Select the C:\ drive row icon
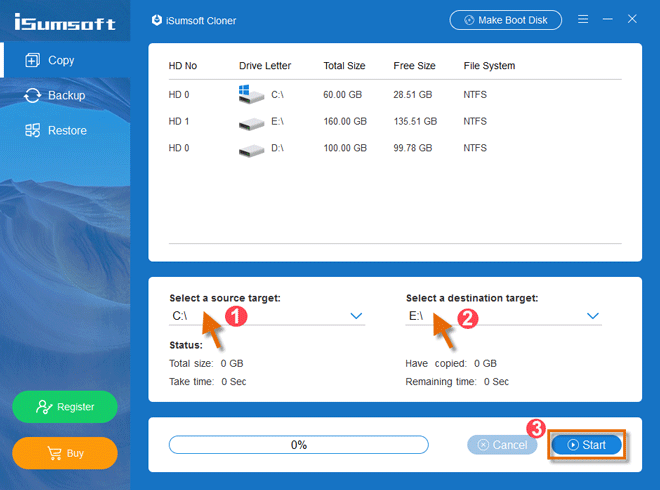 point(251,94)
